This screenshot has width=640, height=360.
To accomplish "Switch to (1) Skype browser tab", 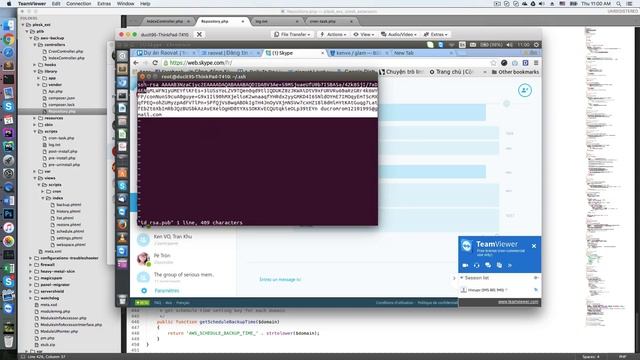I will tap(295, 53).
